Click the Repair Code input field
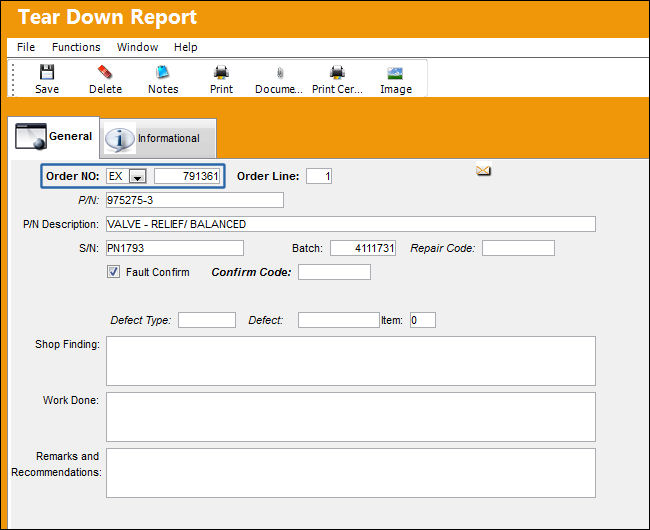This screenshot has height=530, width=650. coord(518,248)
